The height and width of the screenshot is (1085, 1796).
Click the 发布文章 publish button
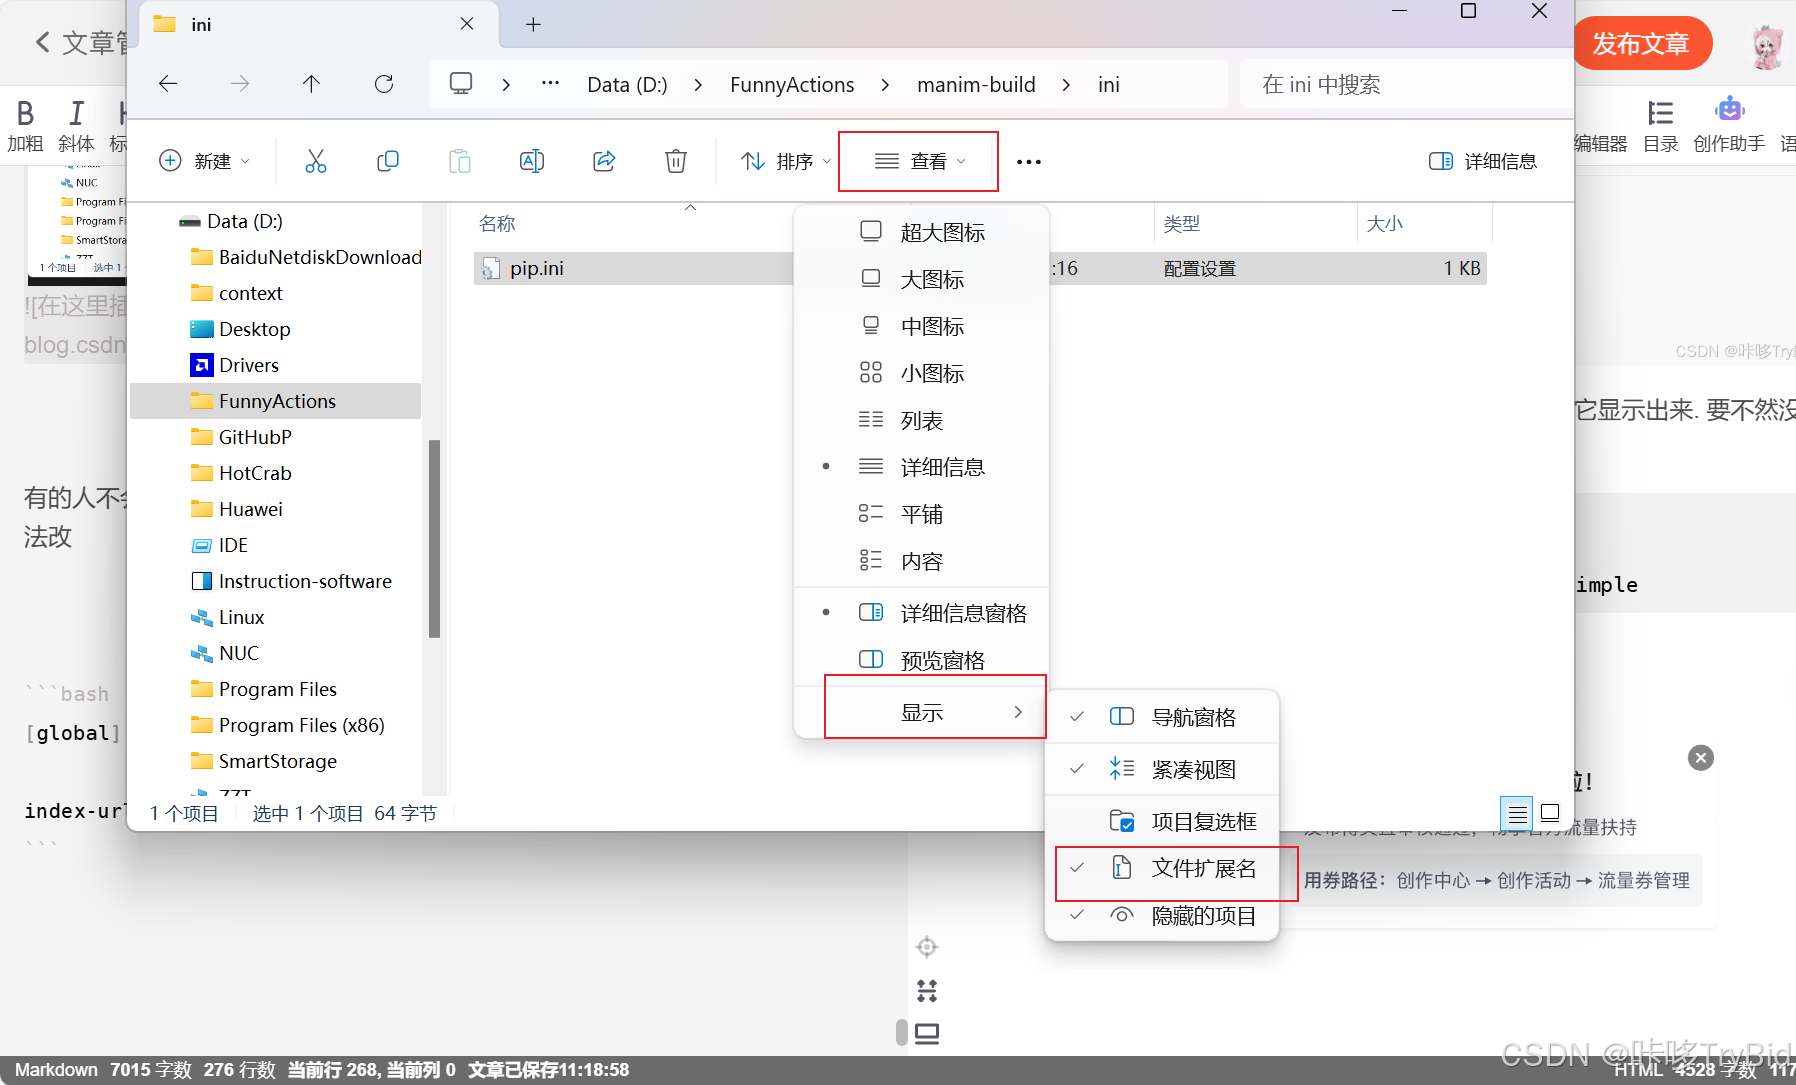[1641, 44]
